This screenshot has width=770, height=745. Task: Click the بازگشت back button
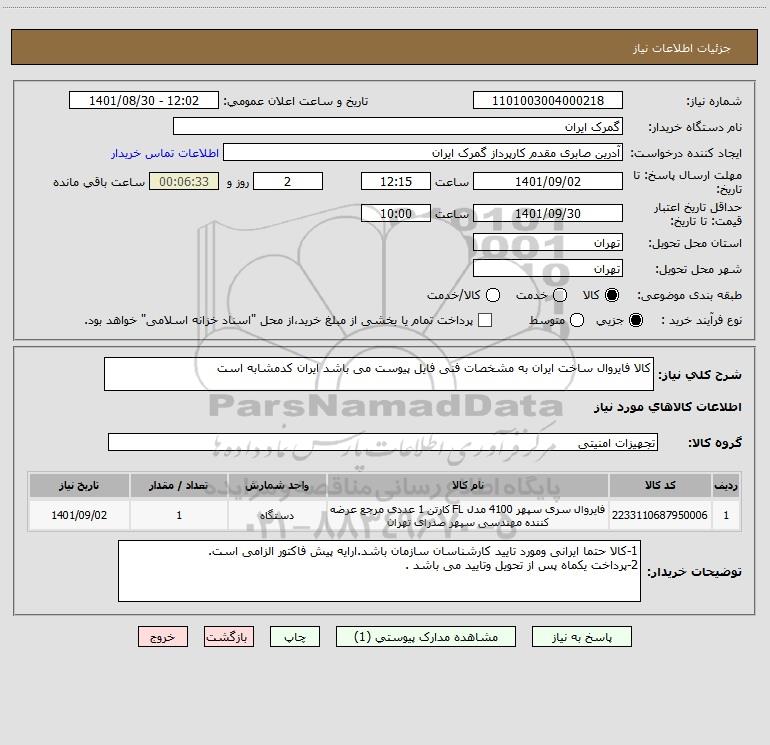229,637
